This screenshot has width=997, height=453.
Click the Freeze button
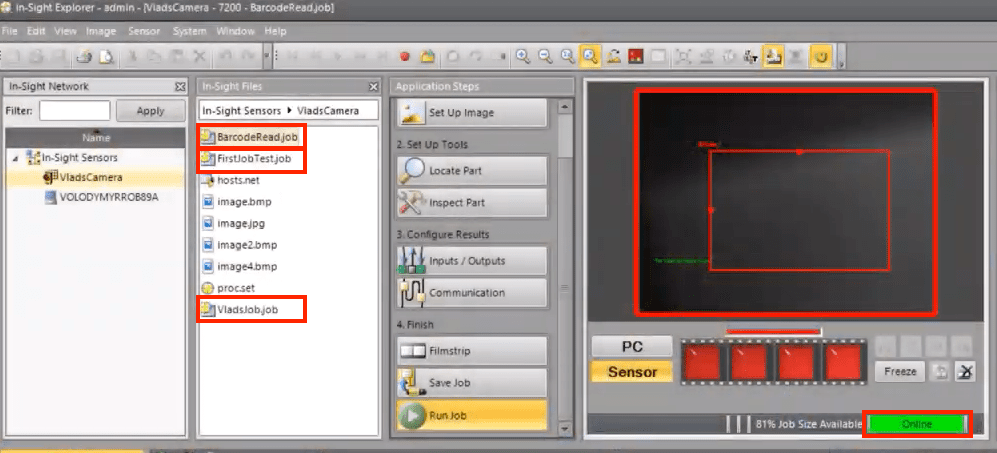[900, 372]
